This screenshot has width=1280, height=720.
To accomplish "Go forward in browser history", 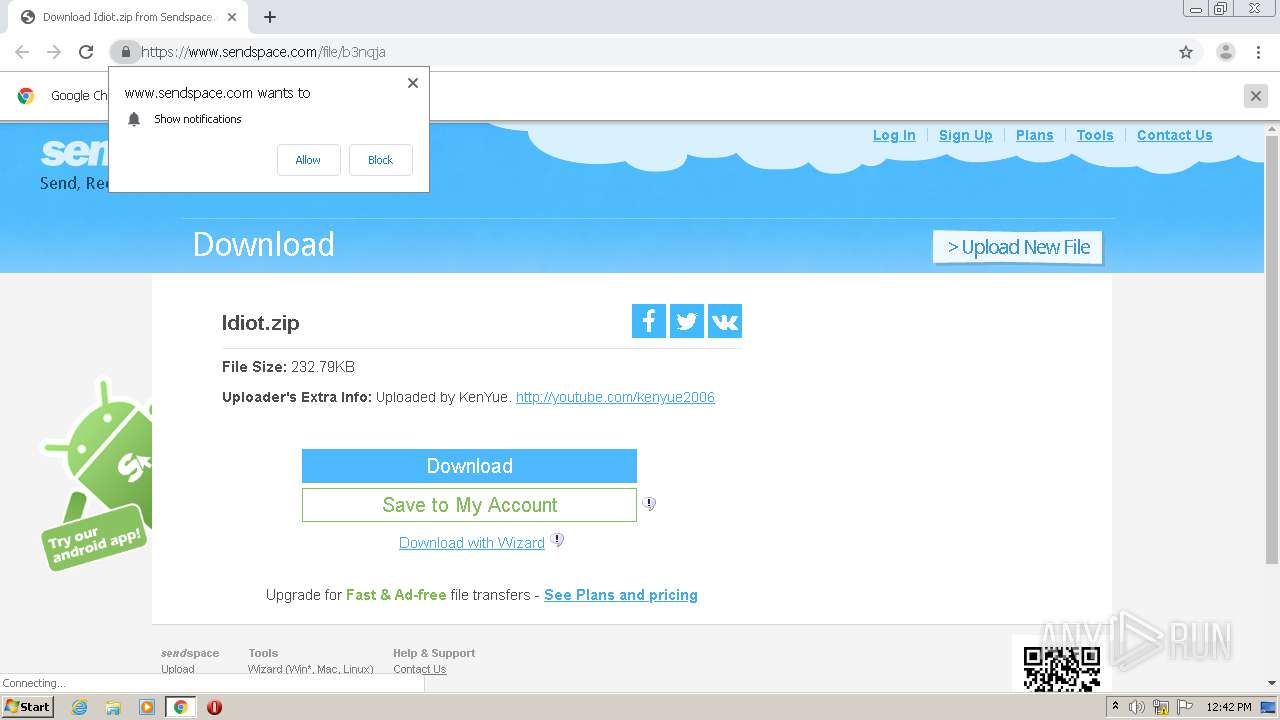I will (x=54, y=52).
